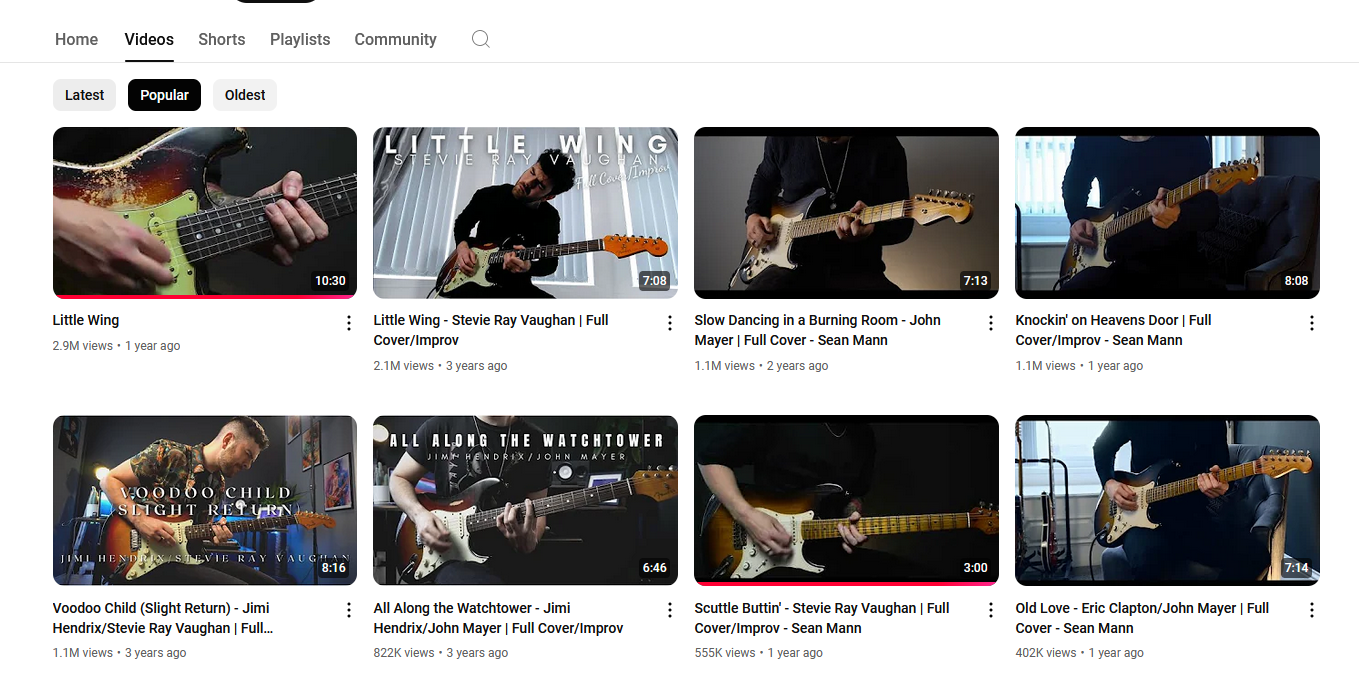Open more options for the Old Love video
Screen dimensions: 1359x689
[1312, 610]
